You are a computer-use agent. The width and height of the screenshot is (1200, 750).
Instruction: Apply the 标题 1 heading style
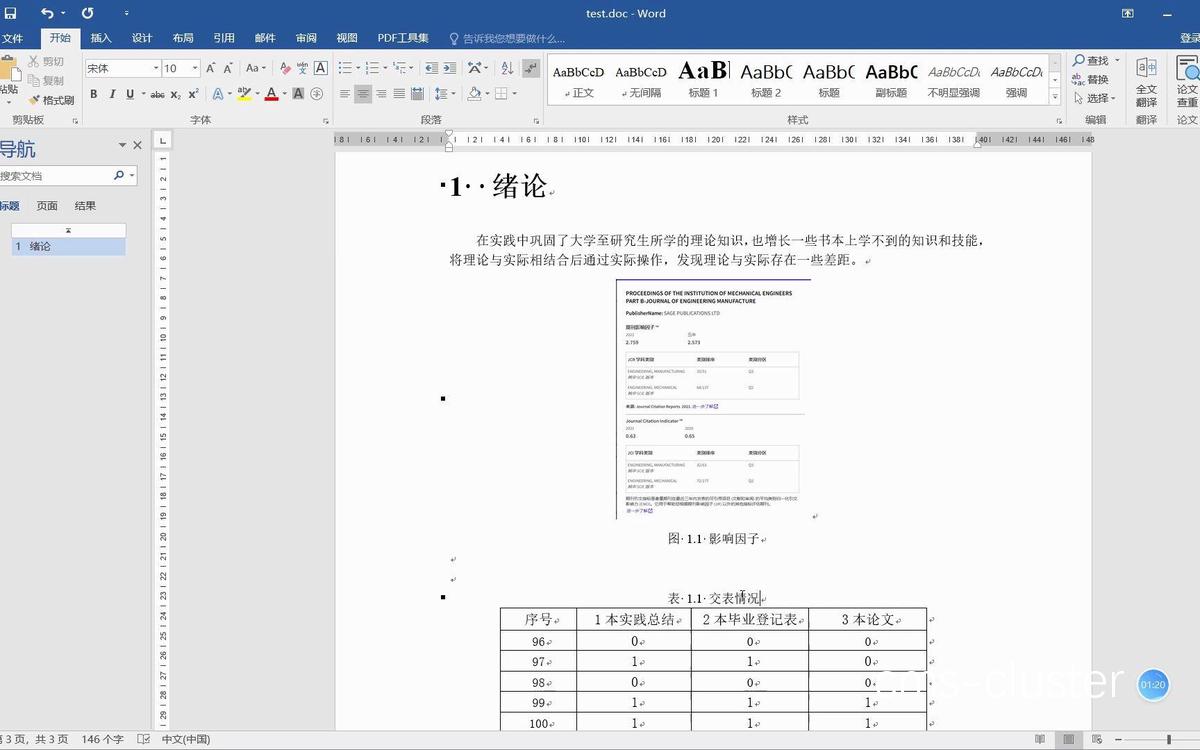coord(703,80)
